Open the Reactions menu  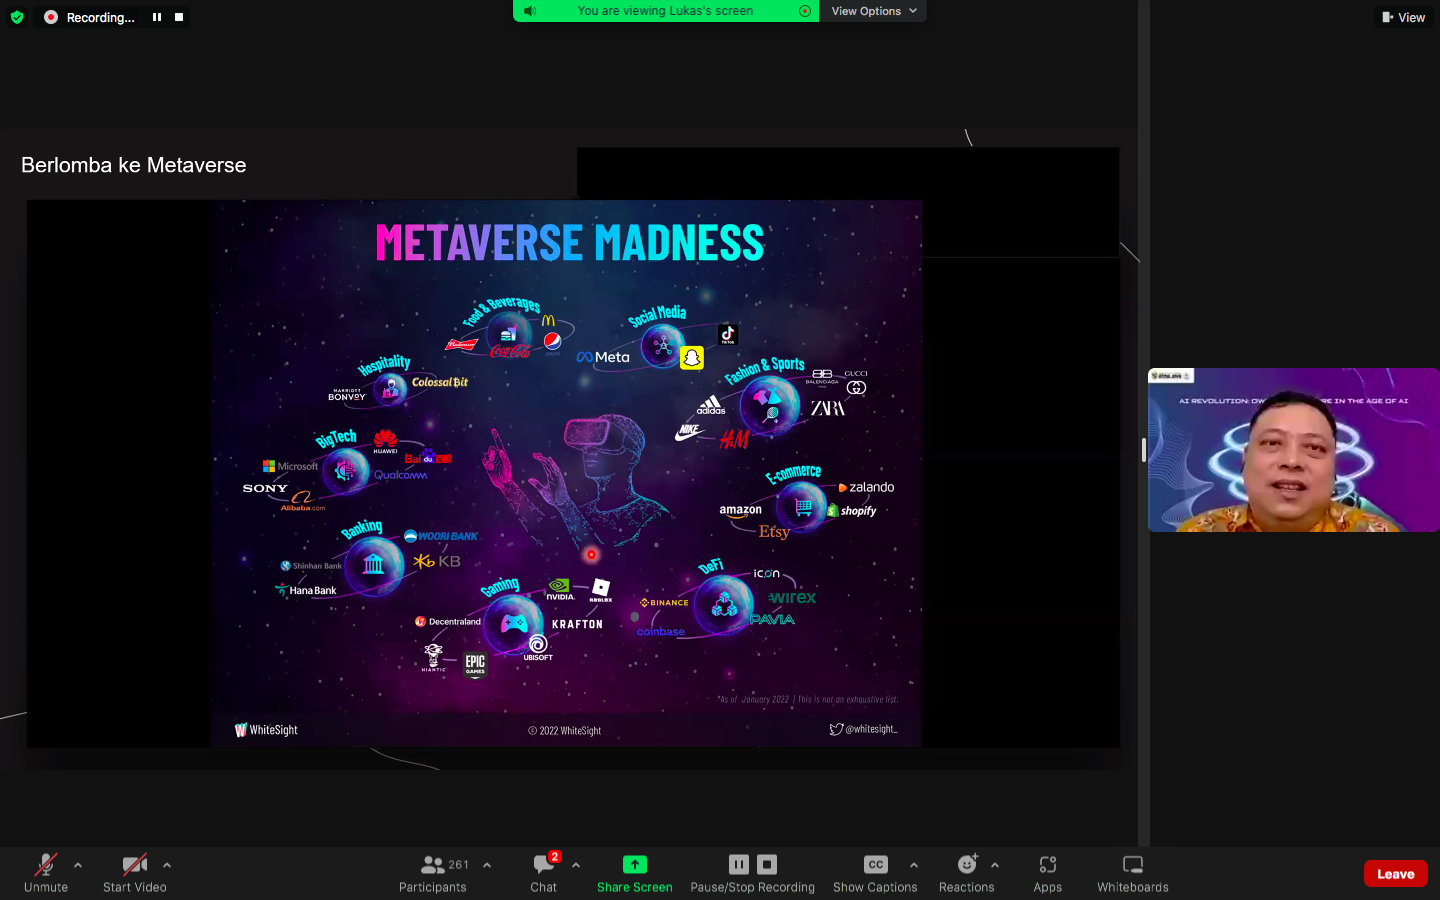pyautogui.click(x=966, y=872)
